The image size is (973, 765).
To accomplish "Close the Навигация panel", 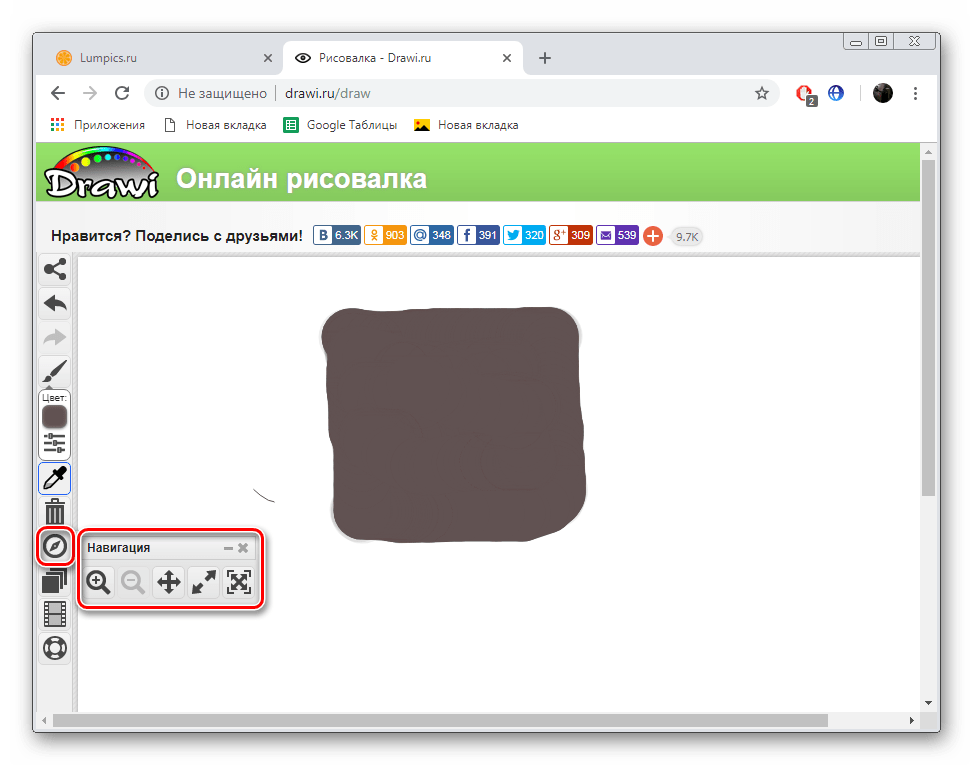I will click(x=243, y=548).
